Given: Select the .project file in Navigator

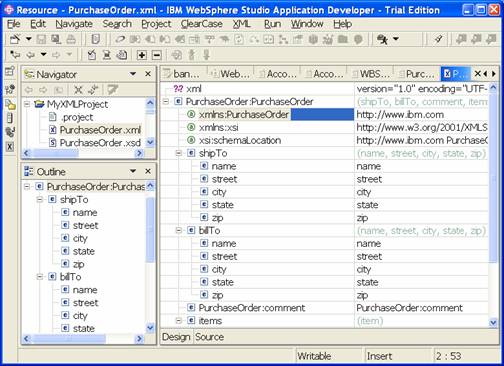Looking at the screenshot, I should pyautogui.click(x=77, y=117).
